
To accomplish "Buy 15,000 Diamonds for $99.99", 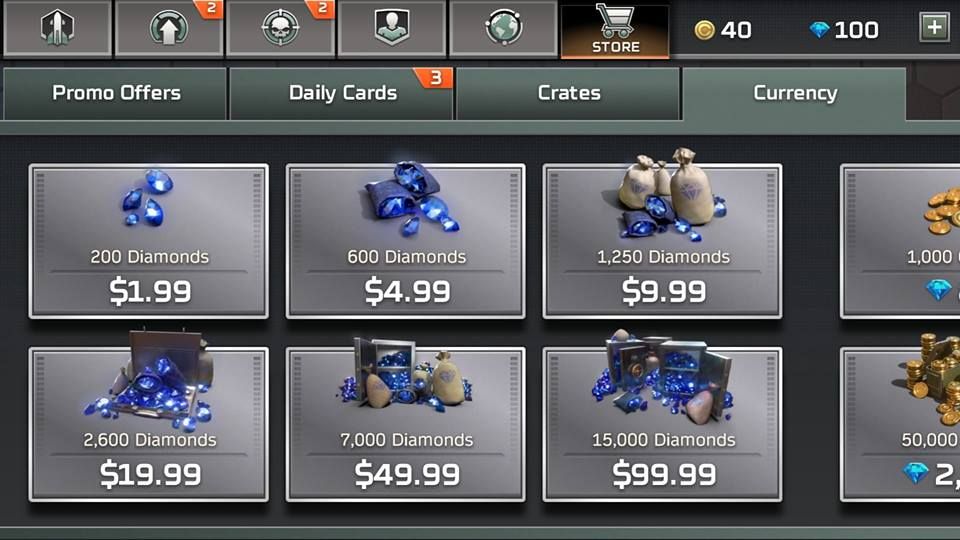I will point(662,424).
